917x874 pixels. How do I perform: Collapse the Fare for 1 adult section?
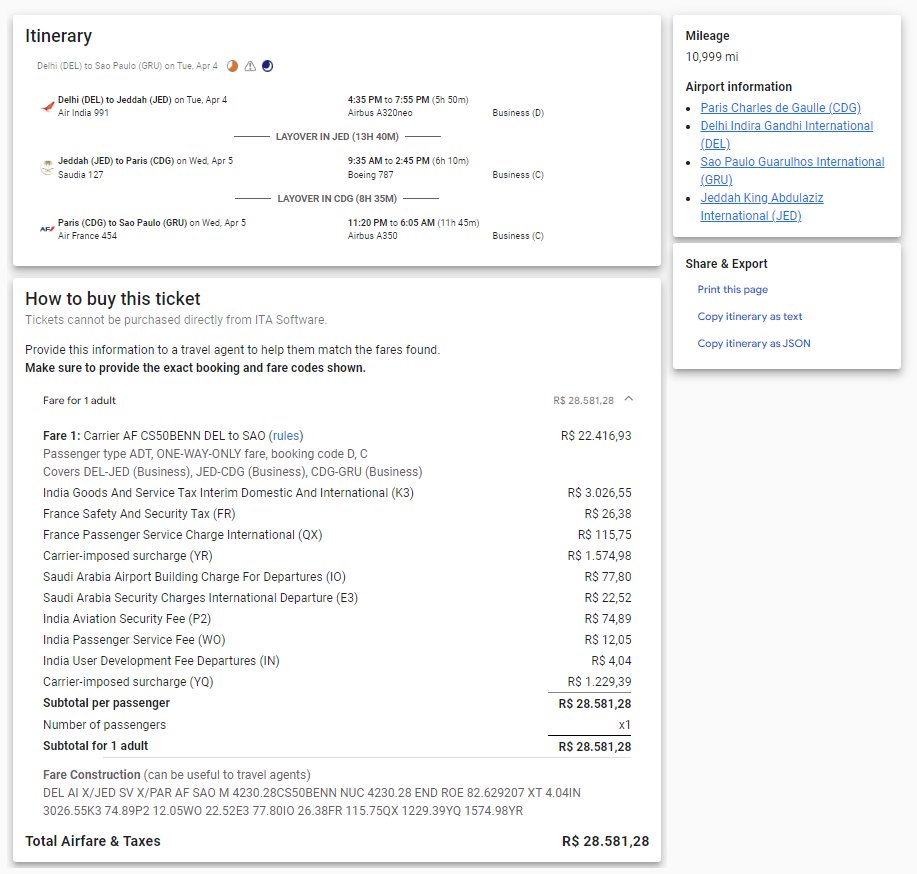[x=629, y=399]
